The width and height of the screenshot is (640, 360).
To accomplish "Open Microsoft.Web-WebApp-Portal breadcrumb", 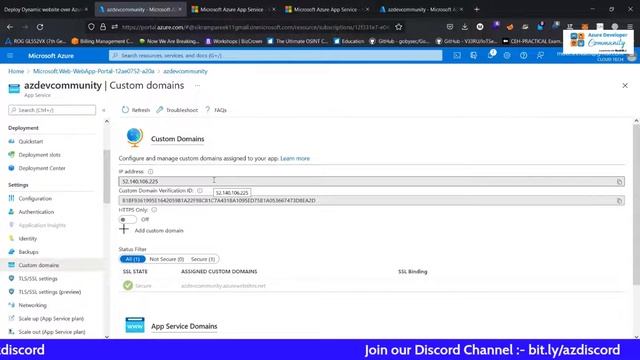I will (x=93, y=71).
